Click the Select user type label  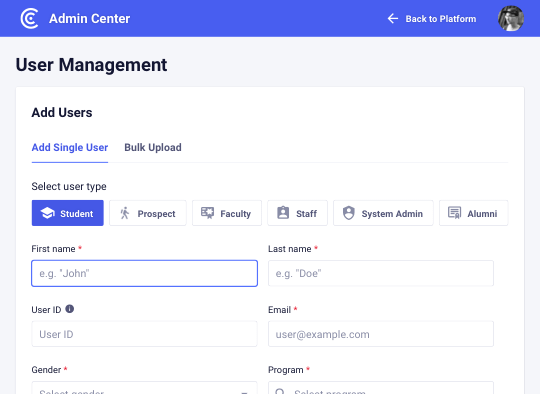pyautogui.click(x=69, y=186)
